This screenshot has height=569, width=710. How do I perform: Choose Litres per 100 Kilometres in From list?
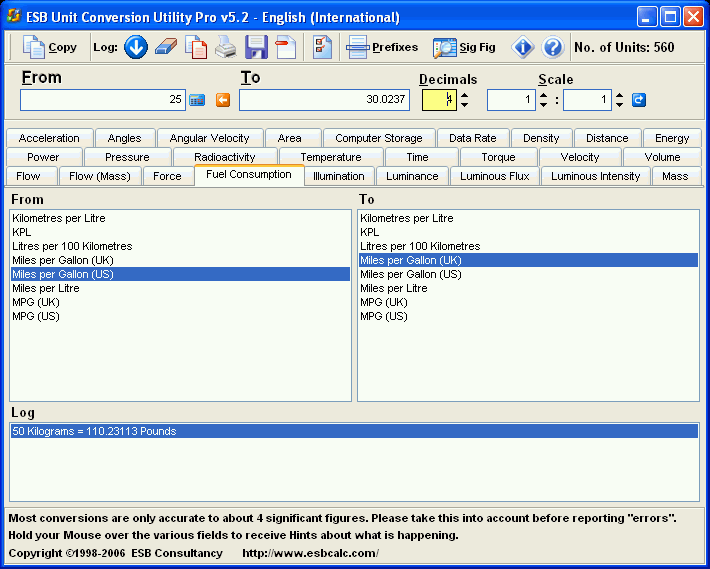[x=180, y=246]
